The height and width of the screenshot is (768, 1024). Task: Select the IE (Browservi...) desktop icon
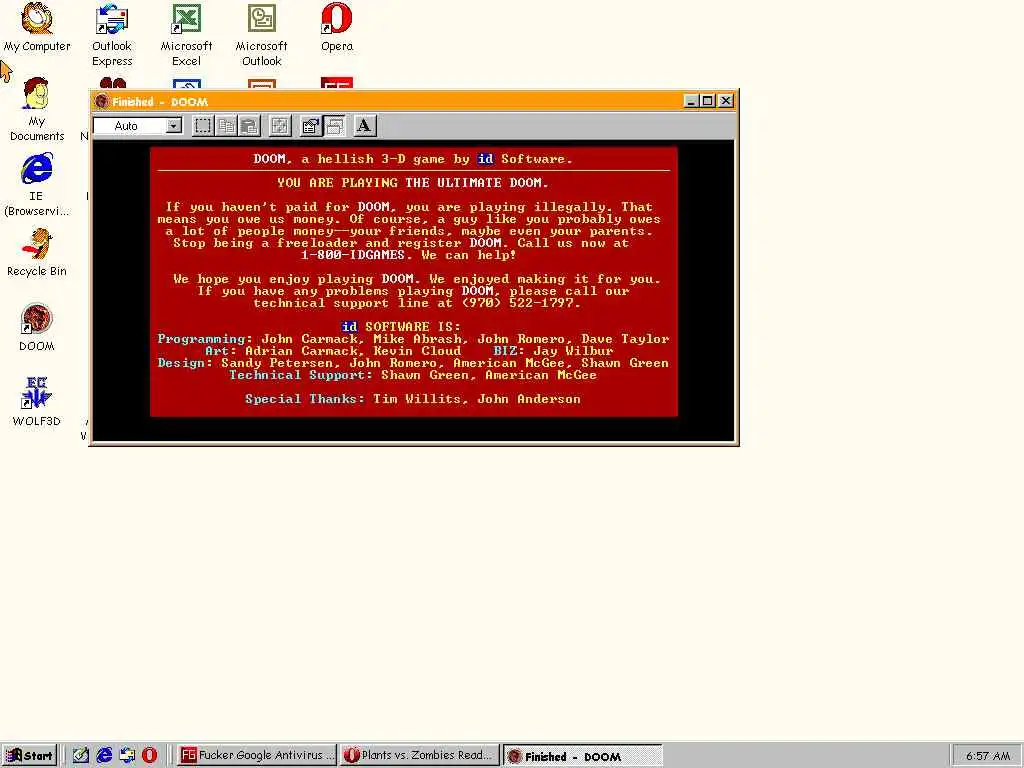(37, 185)
